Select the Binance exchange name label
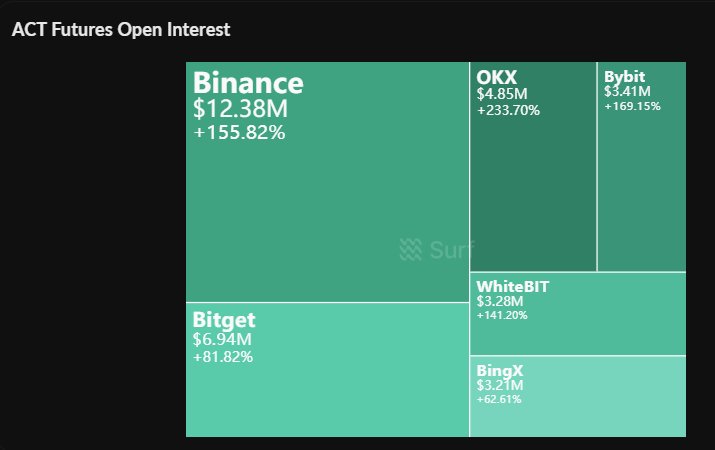 (247, 83)
